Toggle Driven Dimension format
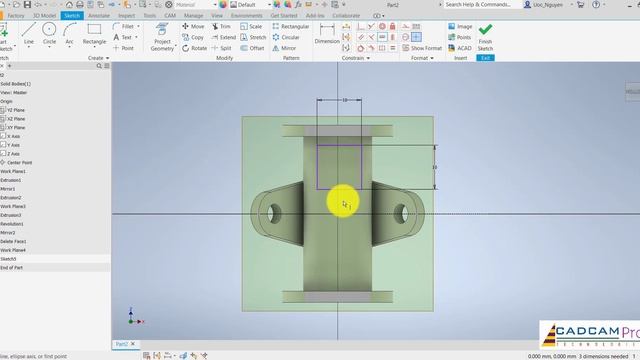The height and width of the screenshot is (360, 640). coord(416,27)
